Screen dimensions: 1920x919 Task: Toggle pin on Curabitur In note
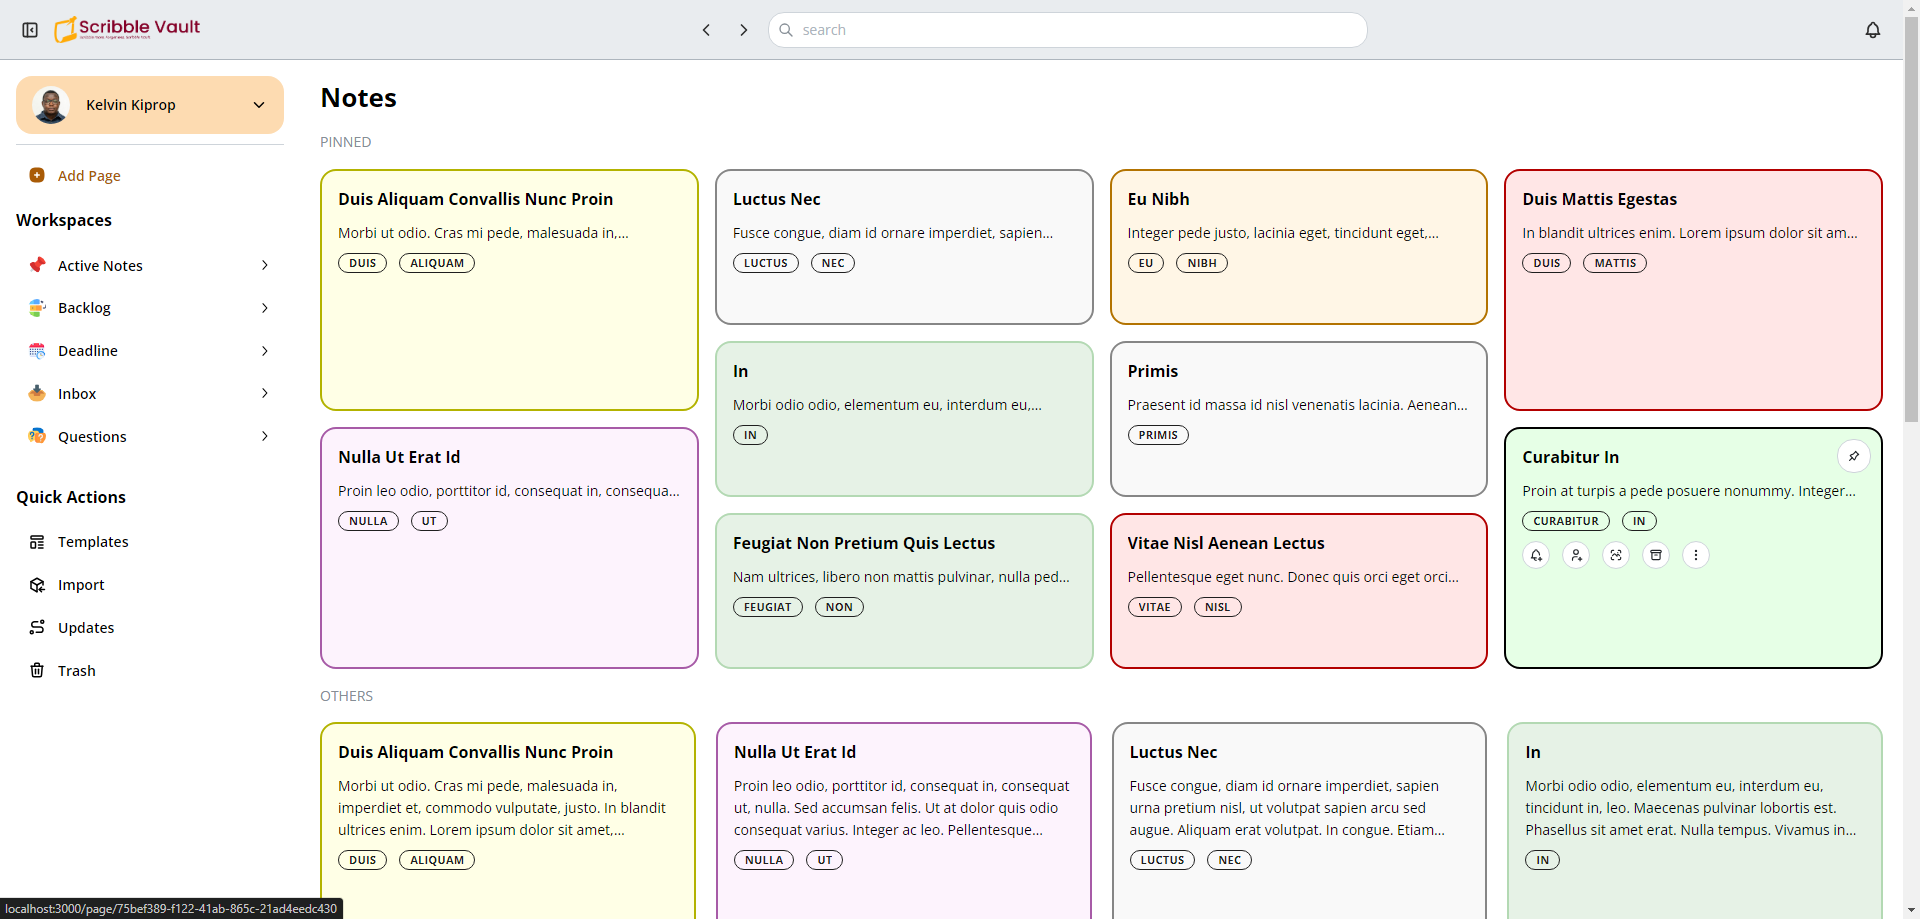click(x=1853, y=456)
